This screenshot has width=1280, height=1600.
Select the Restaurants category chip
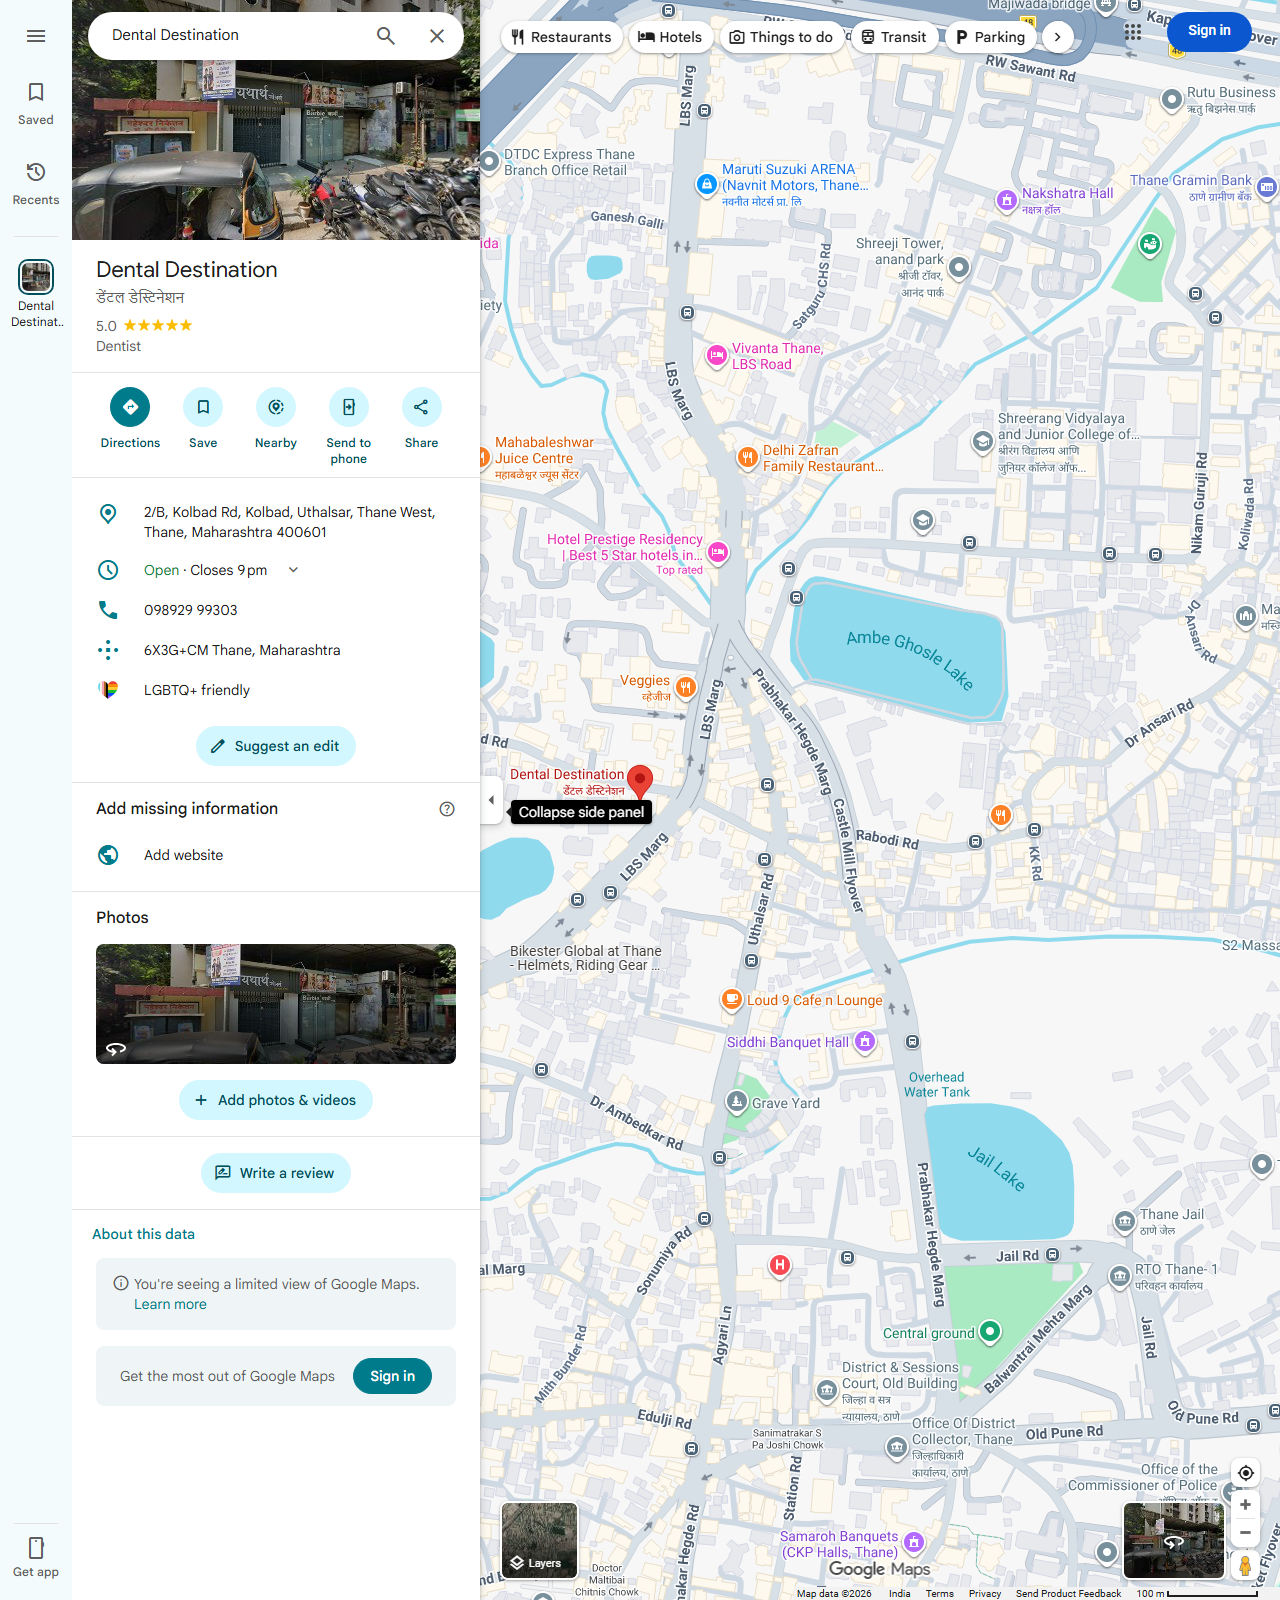coord(562,37)
